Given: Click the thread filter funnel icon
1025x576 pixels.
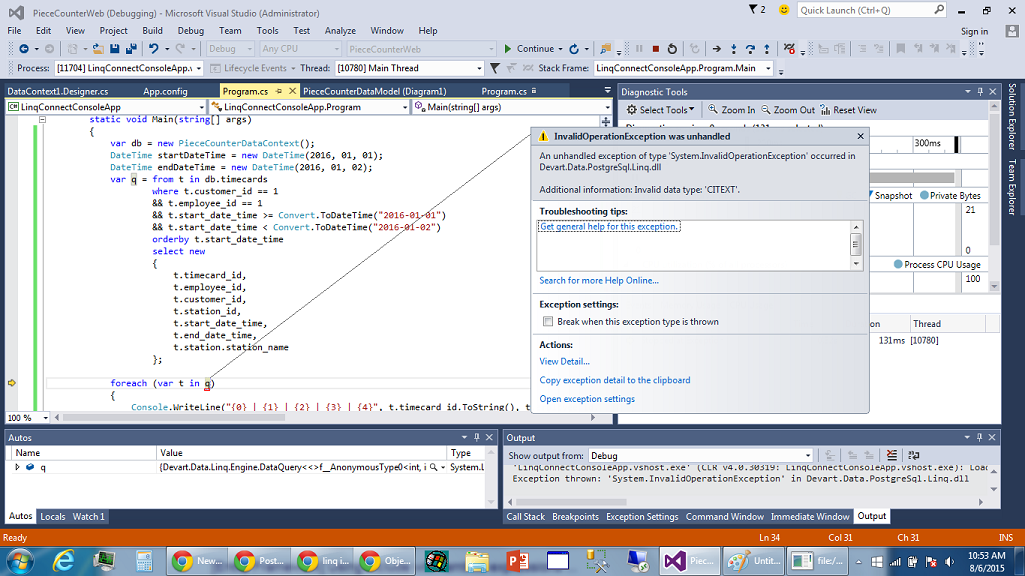Looking at the screenshot, I should (495, 68).
